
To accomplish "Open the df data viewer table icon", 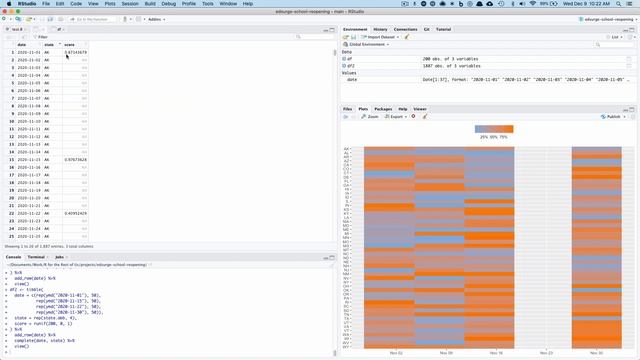I will tap(629, 59).
